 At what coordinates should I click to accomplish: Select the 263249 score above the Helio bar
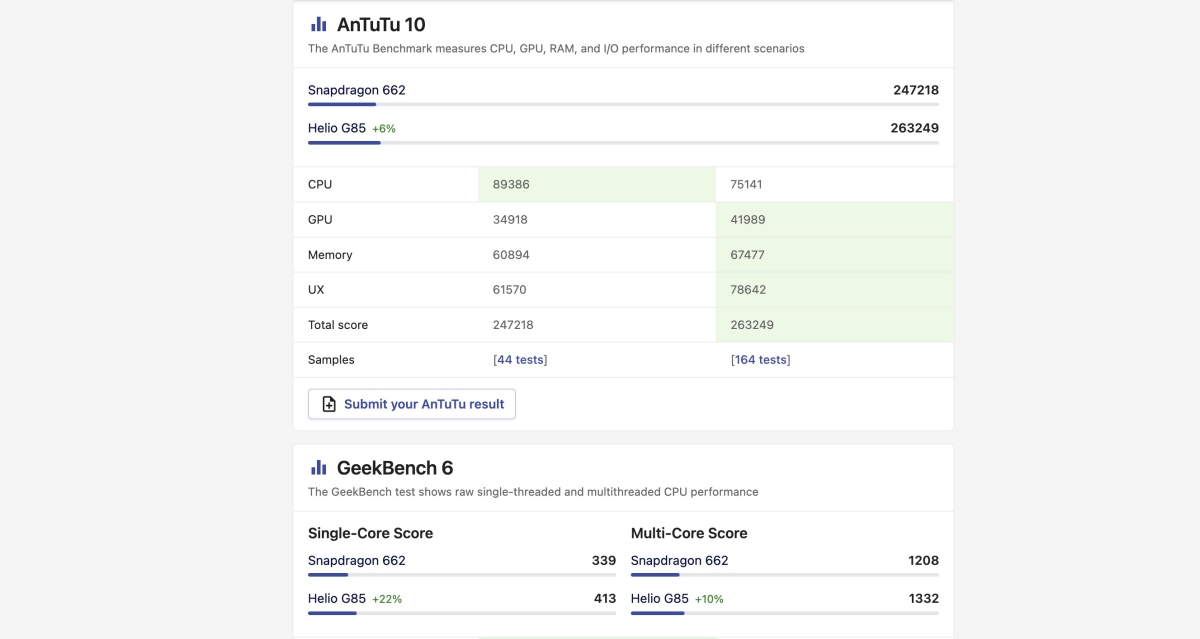point(915,128)
